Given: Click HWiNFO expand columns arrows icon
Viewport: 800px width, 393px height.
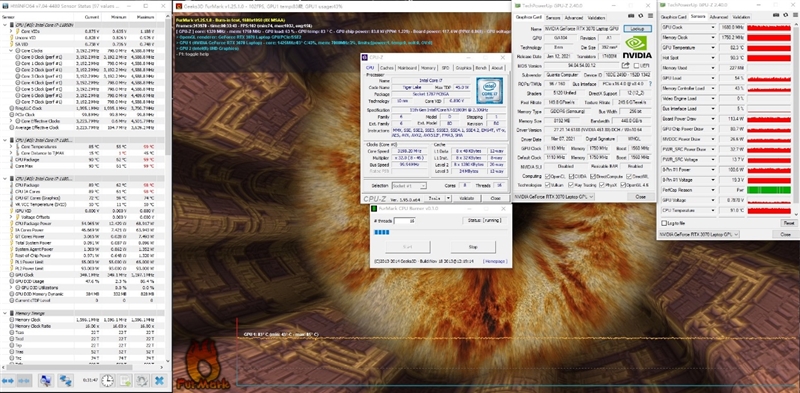Looking at the screenshot, I should click(9, 381).
